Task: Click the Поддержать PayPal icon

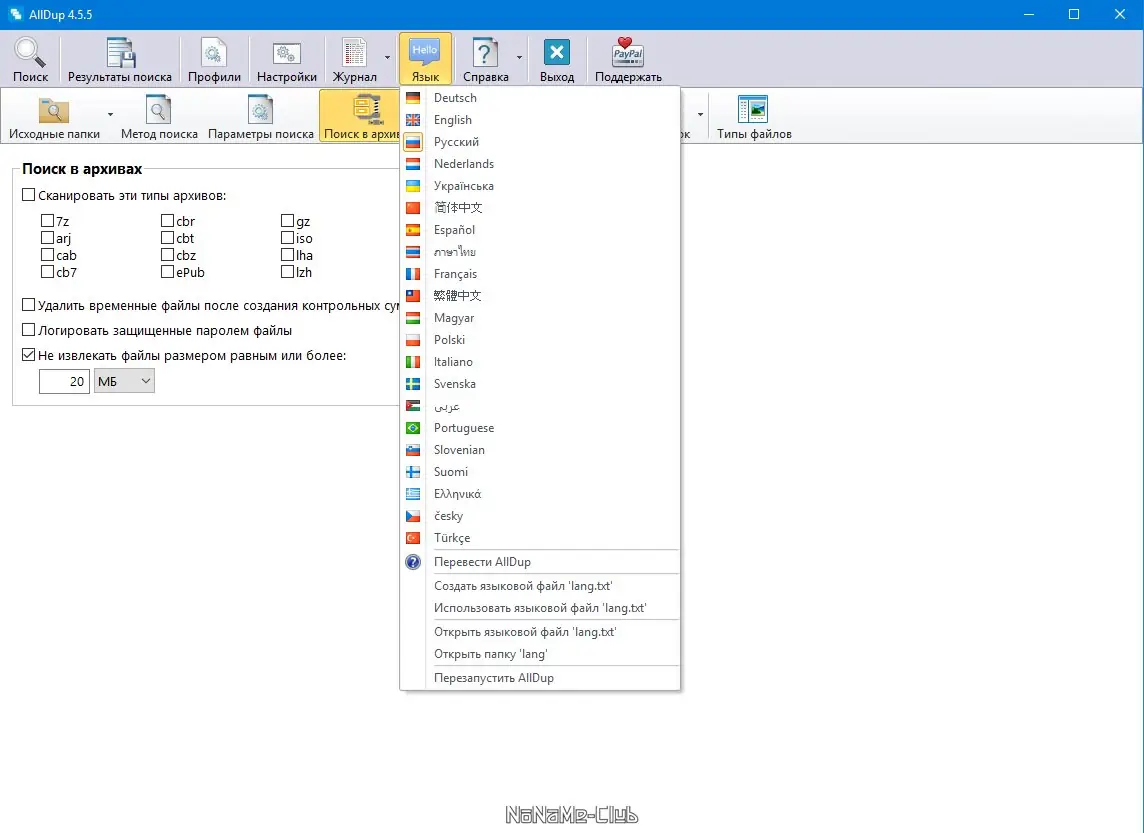Action: click(x=627, y=53)
